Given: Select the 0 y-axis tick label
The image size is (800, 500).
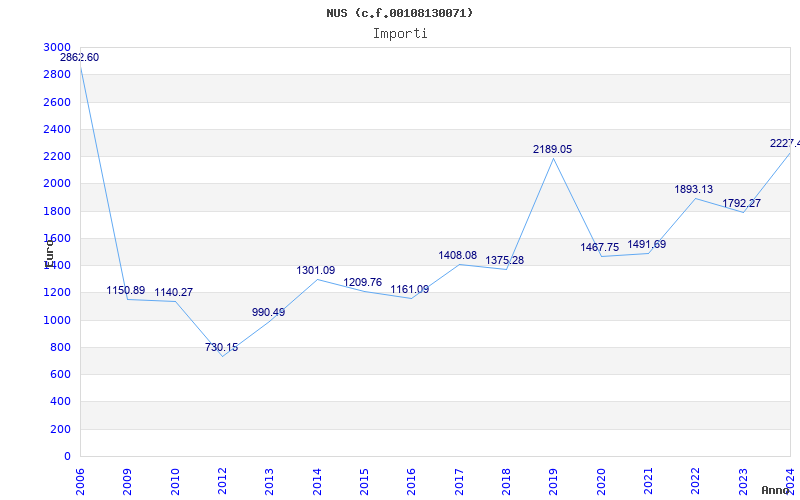Looking at the screenshot, I should [67, 457].
